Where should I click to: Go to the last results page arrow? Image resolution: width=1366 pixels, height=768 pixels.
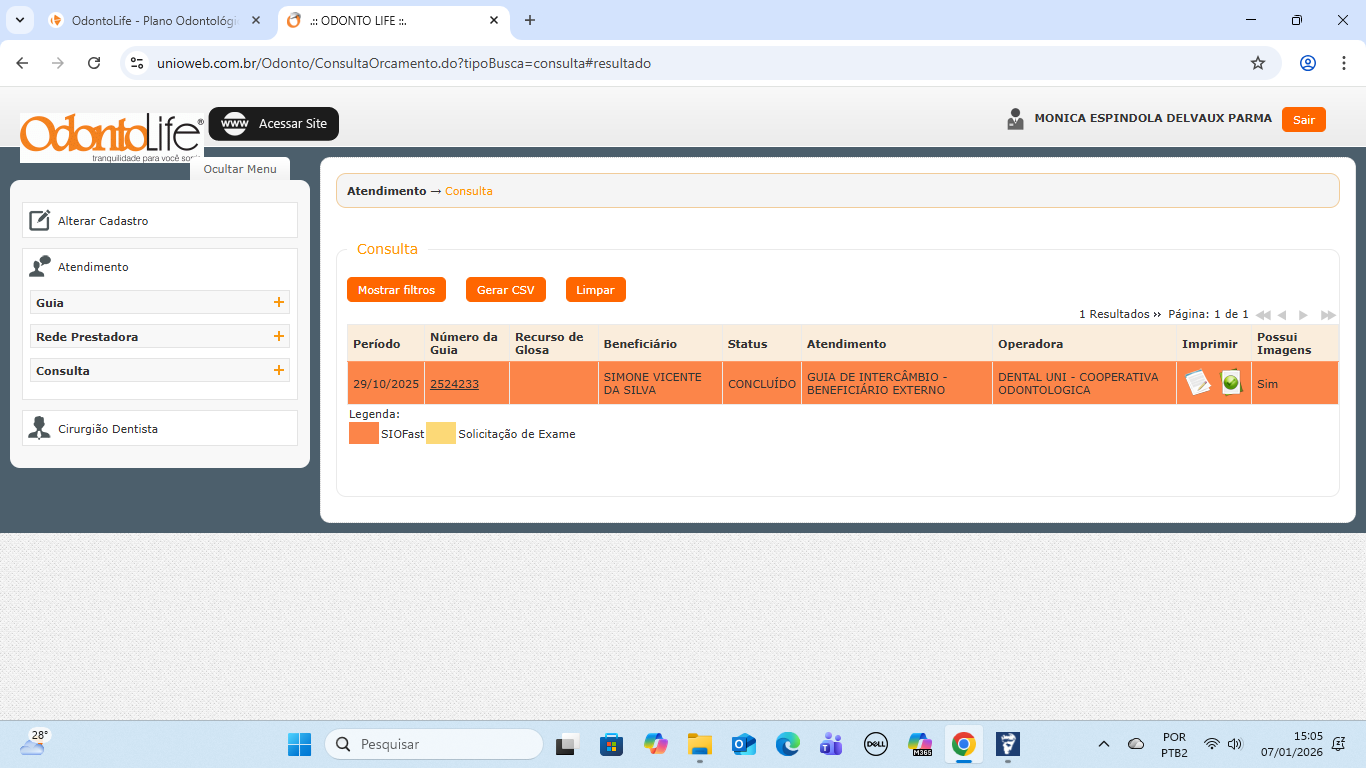click(1328, 315)
